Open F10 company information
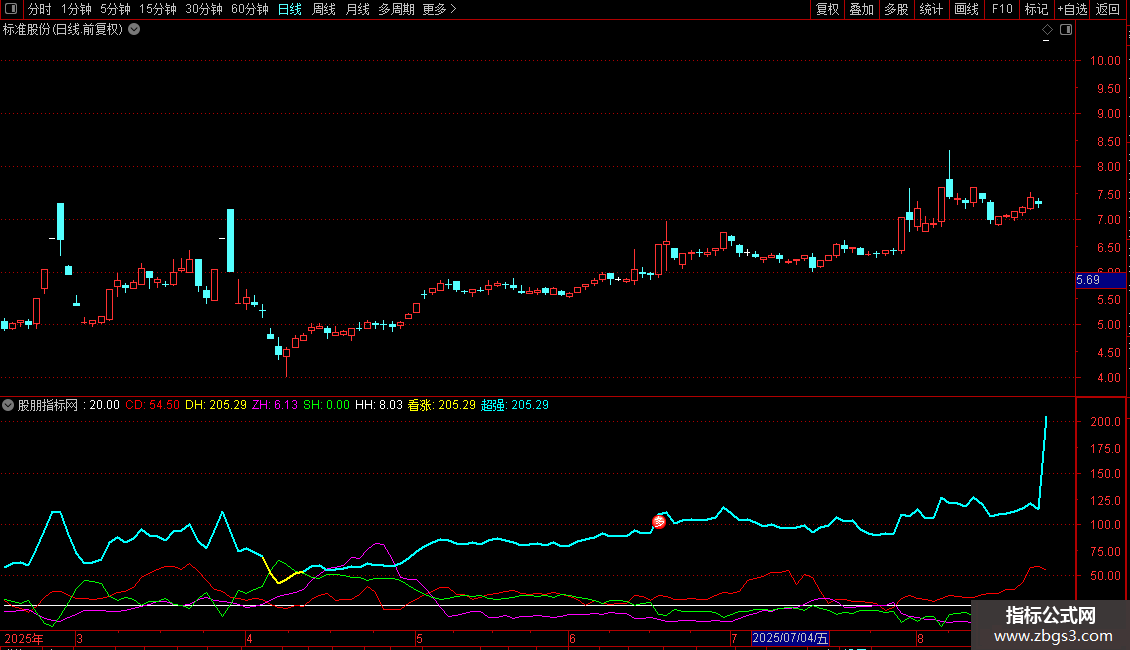The height and width of the screenshot is (650, 1130). [1001, 9]
